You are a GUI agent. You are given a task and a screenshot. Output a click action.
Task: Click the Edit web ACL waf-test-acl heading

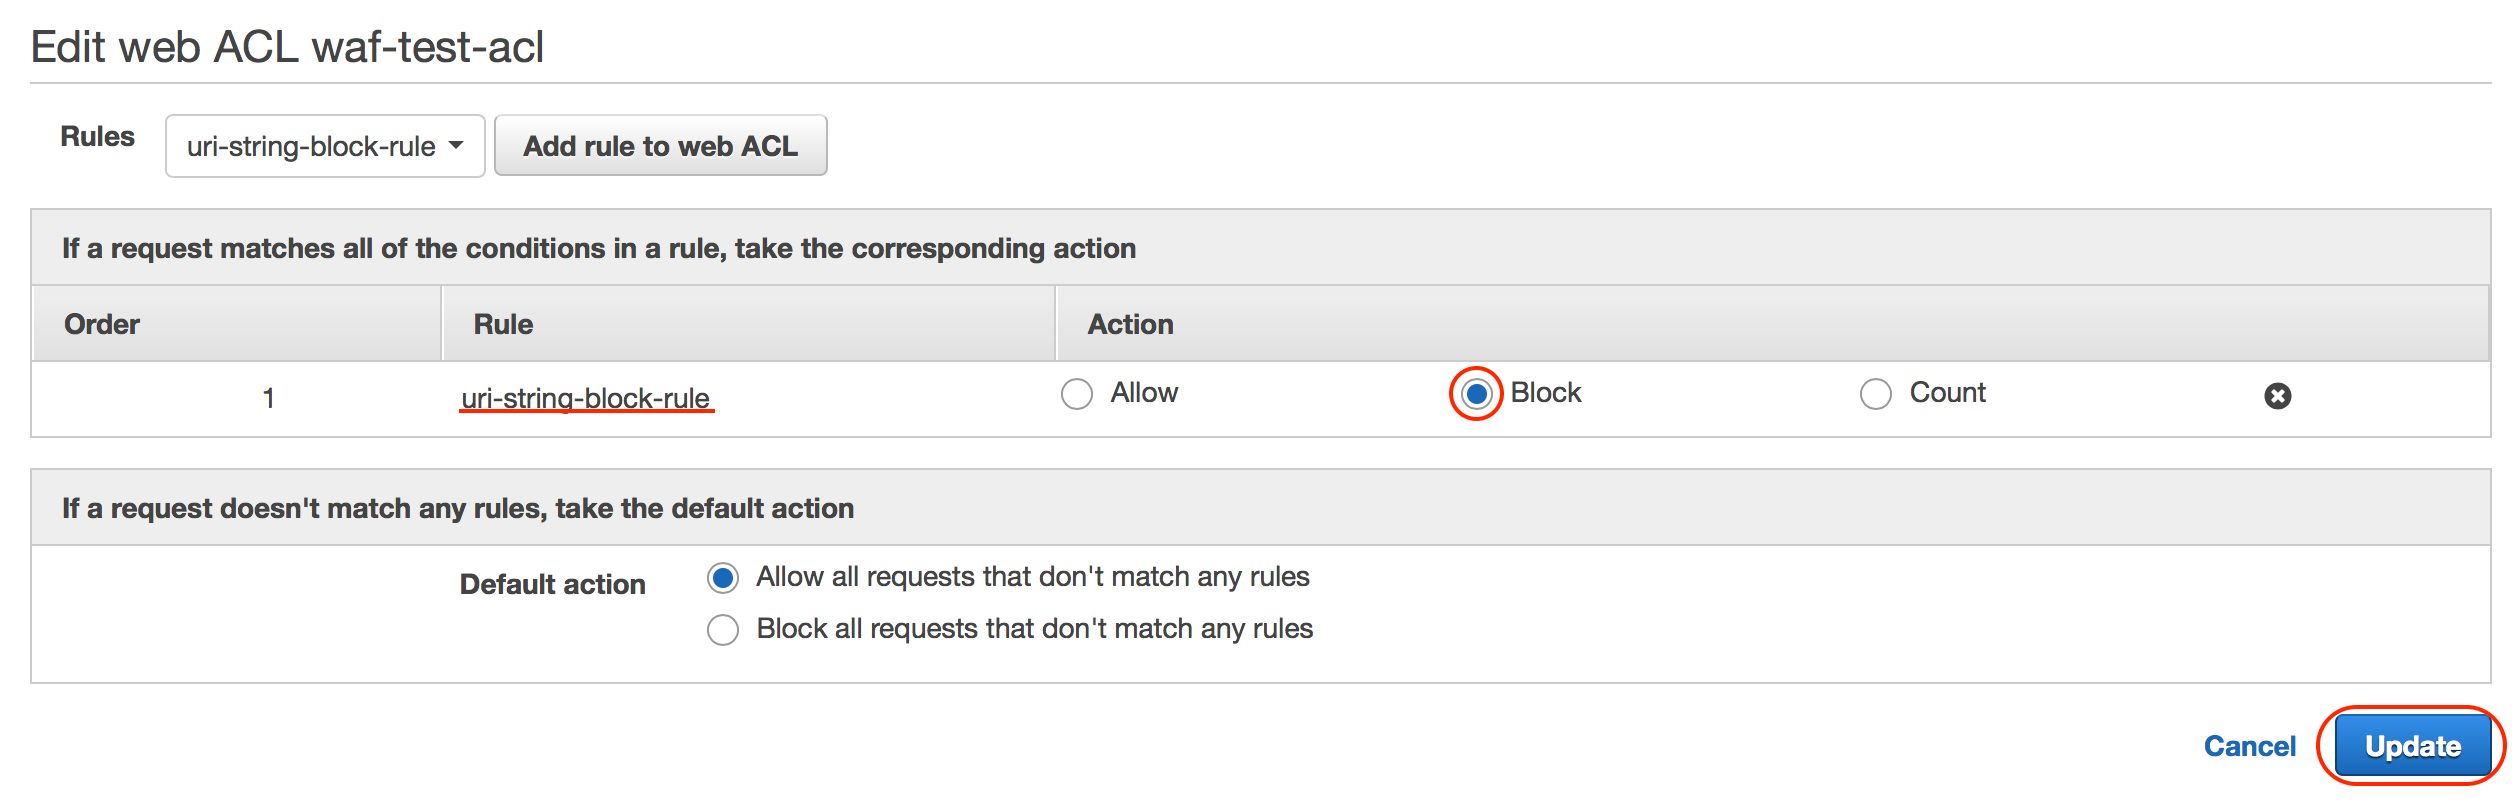(288, 47)
